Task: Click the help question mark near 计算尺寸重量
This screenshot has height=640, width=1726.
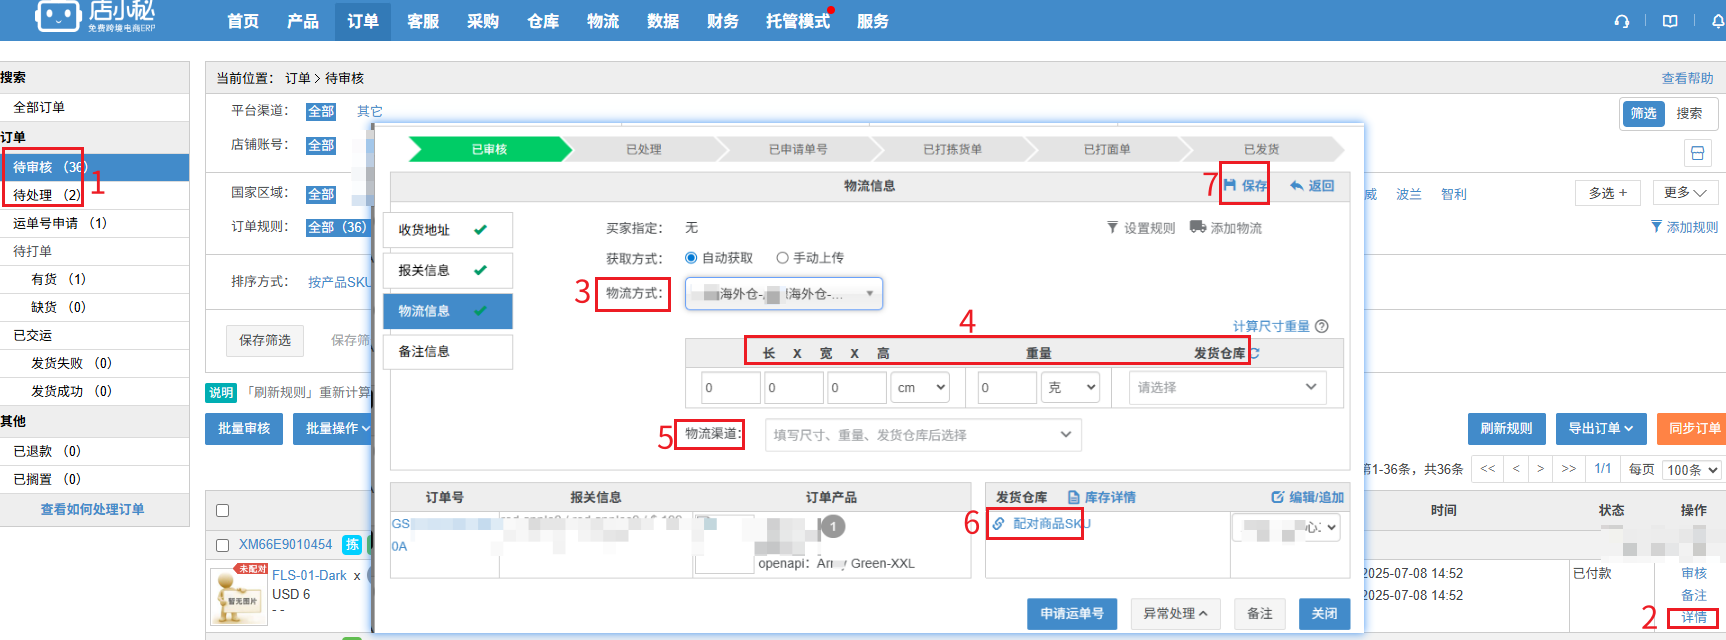Action: (1321, 326)
